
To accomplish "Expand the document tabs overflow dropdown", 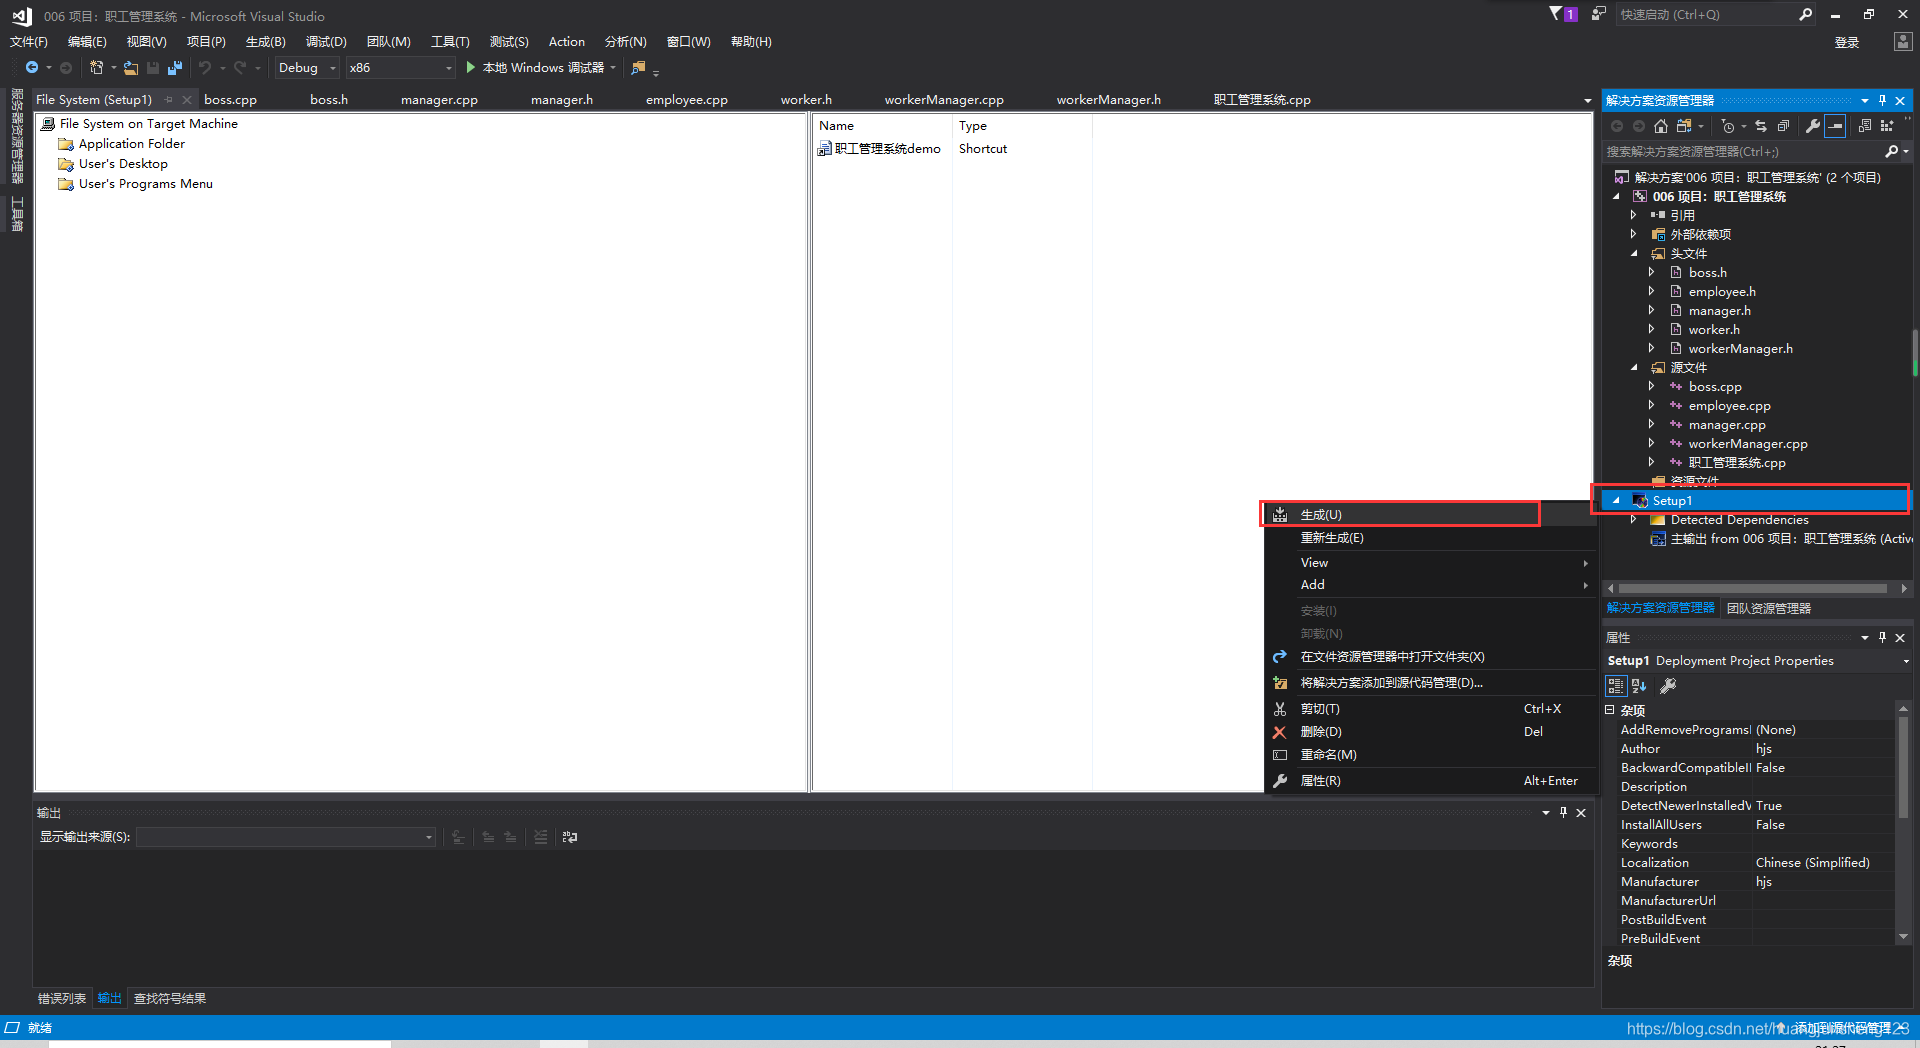I will pos(1587,101).
